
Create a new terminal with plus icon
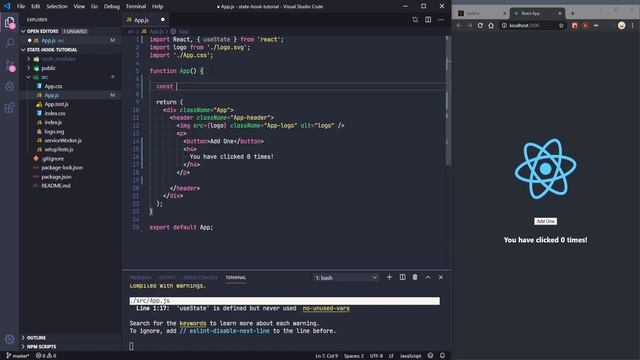tap(389, 277)
